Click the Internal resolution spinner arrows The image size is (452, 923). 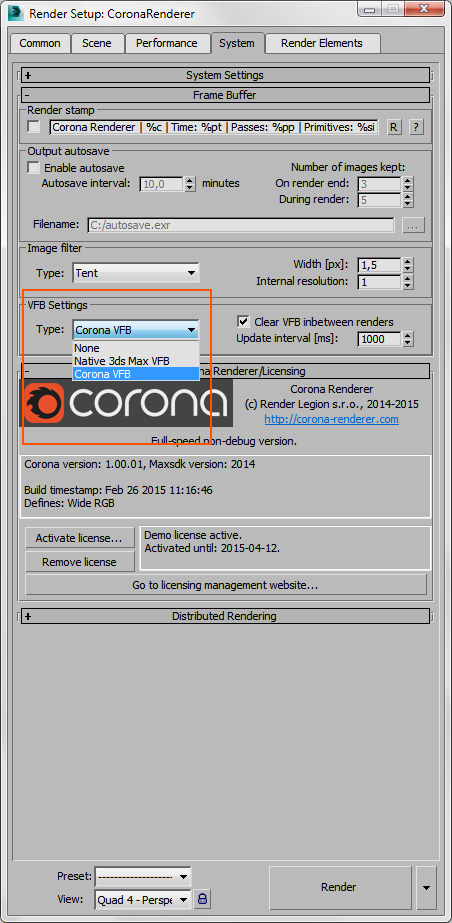tap(408, 282)
